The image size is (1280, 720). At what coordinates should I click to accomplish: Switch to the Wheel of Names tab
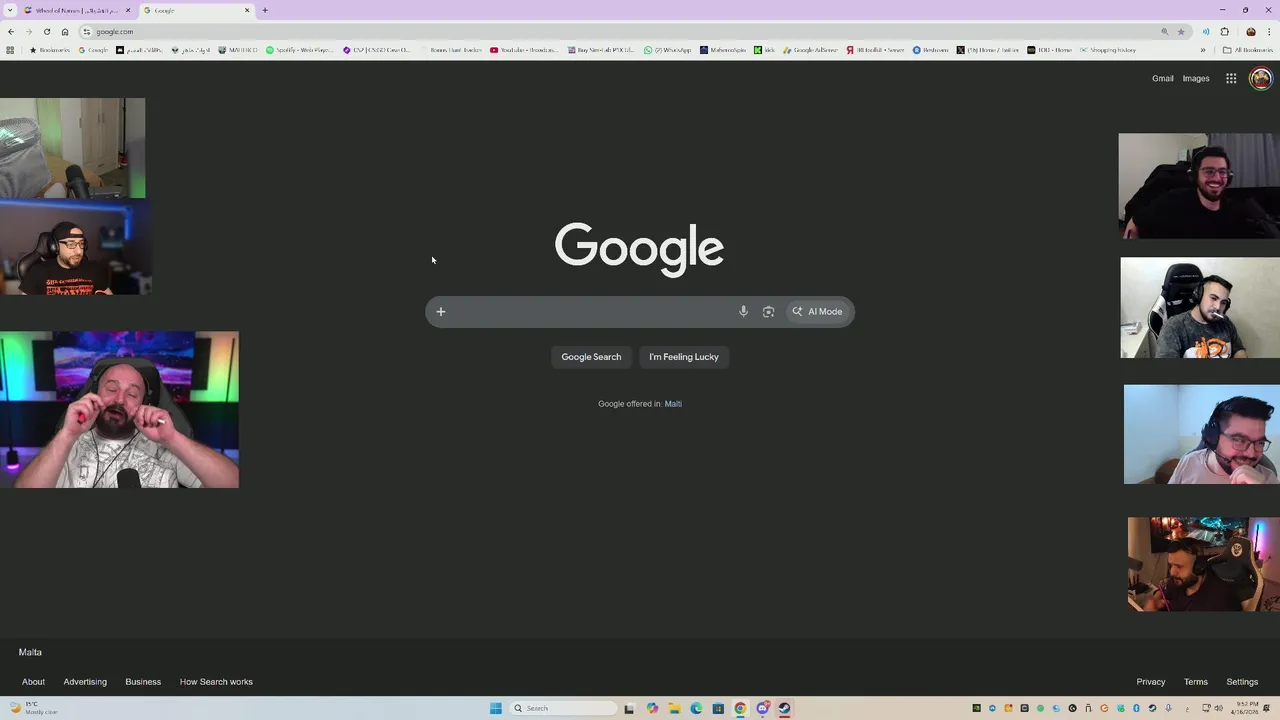click(77, 10)
